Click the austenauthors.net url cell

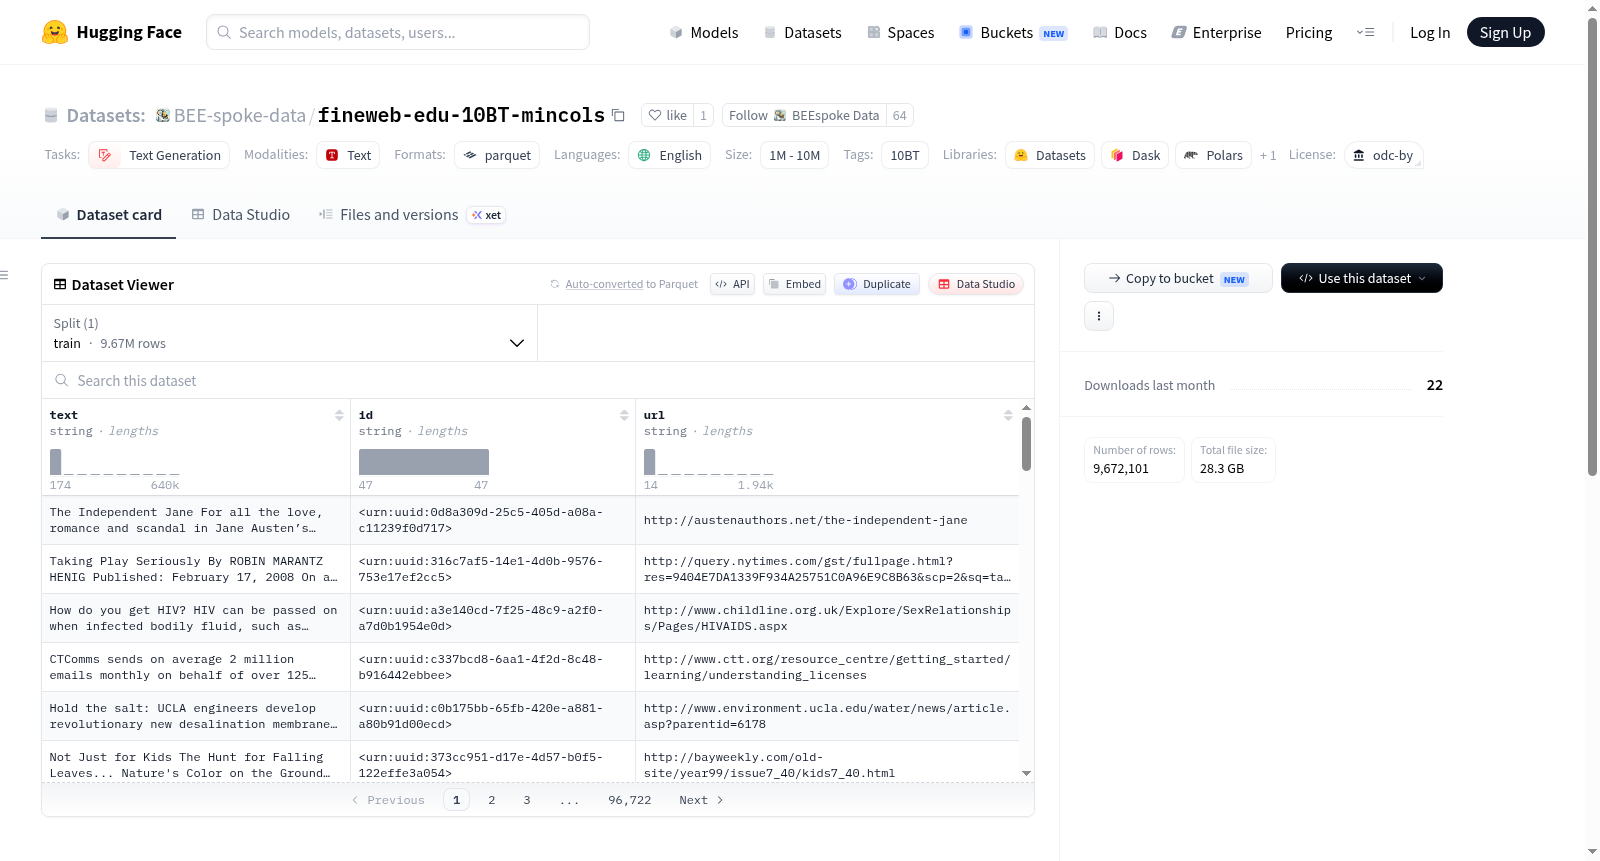pos(827,520)
